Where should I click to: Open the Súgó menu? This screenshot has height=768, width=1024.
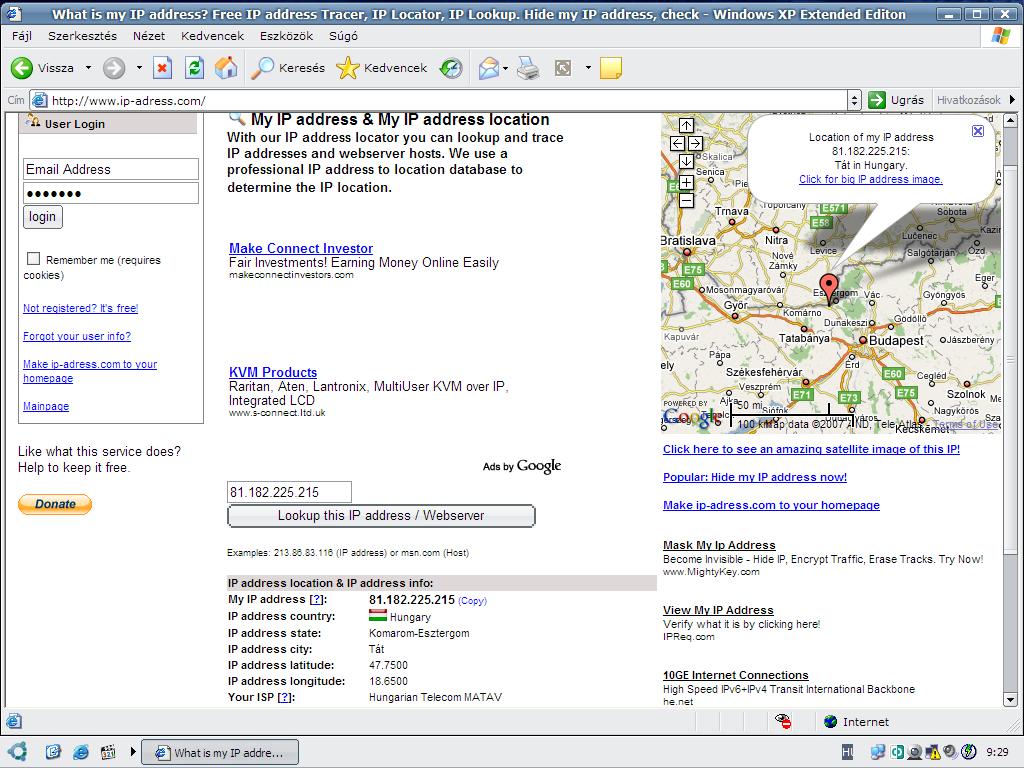click(x=343, y=36)
